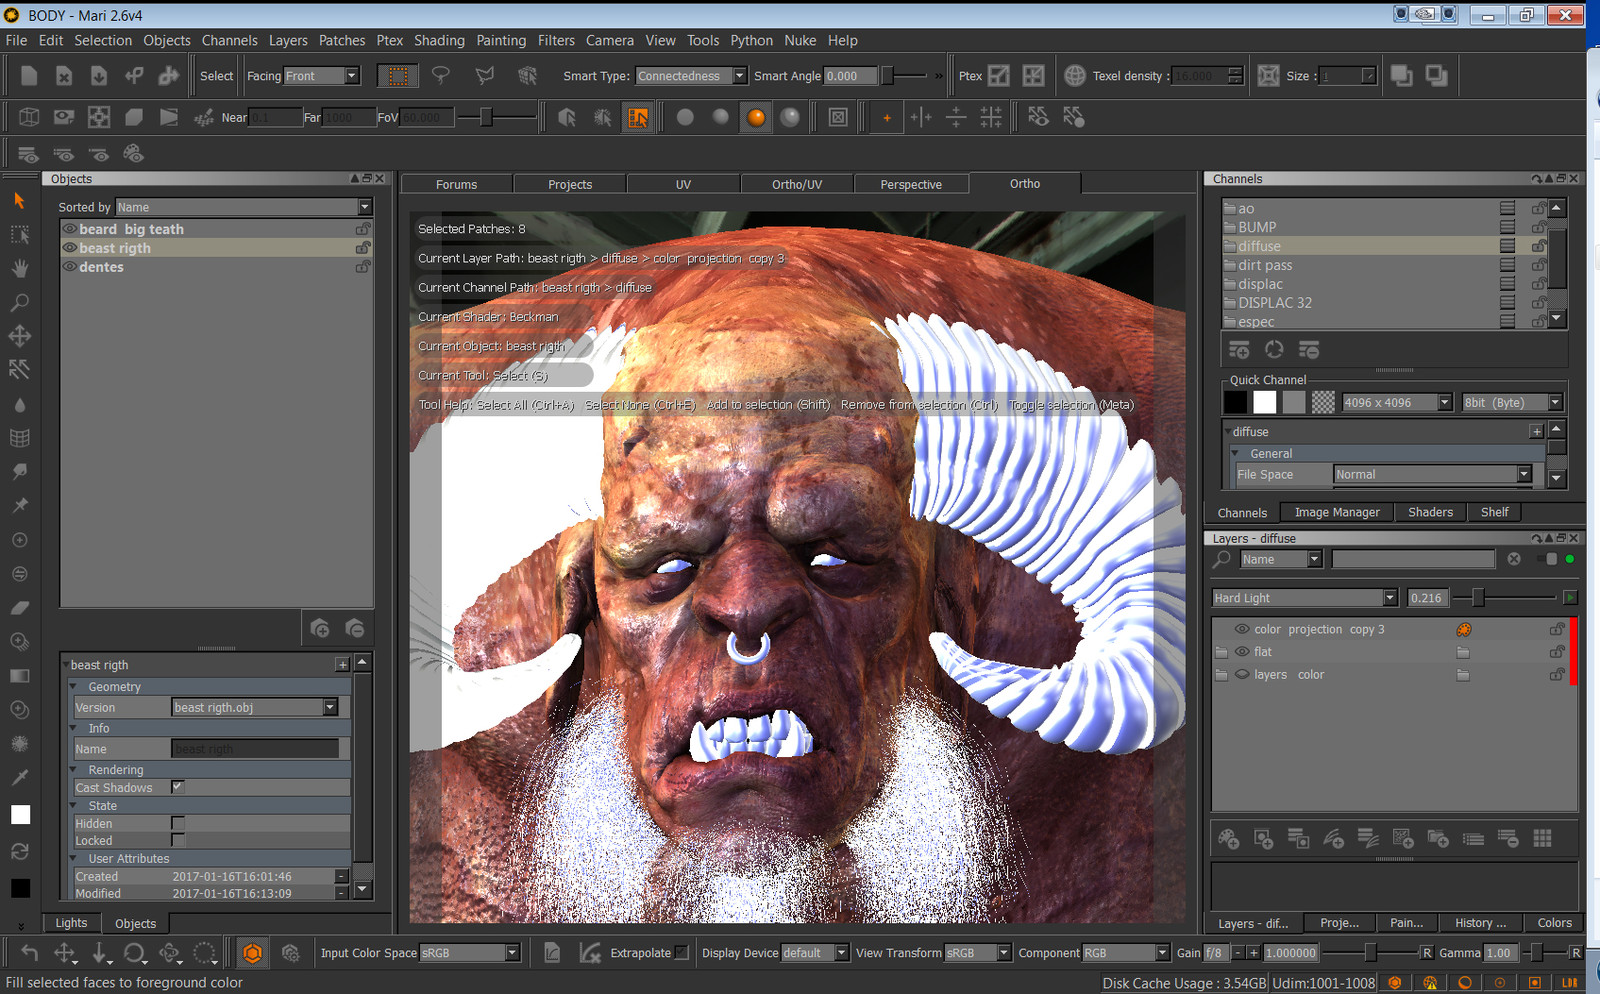This screenshot has width=1600, height=994.
Task: Click the Gamma R reset button
Action: pyautogui.click(x=1575, y=953)
